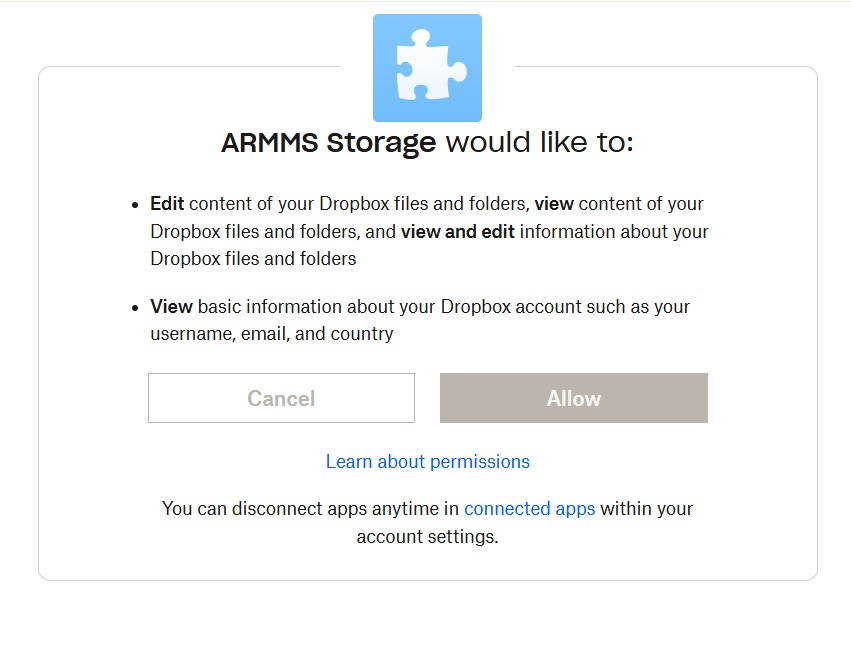
Task: Follow the connected apps link
Action: (x=529, y=508)
